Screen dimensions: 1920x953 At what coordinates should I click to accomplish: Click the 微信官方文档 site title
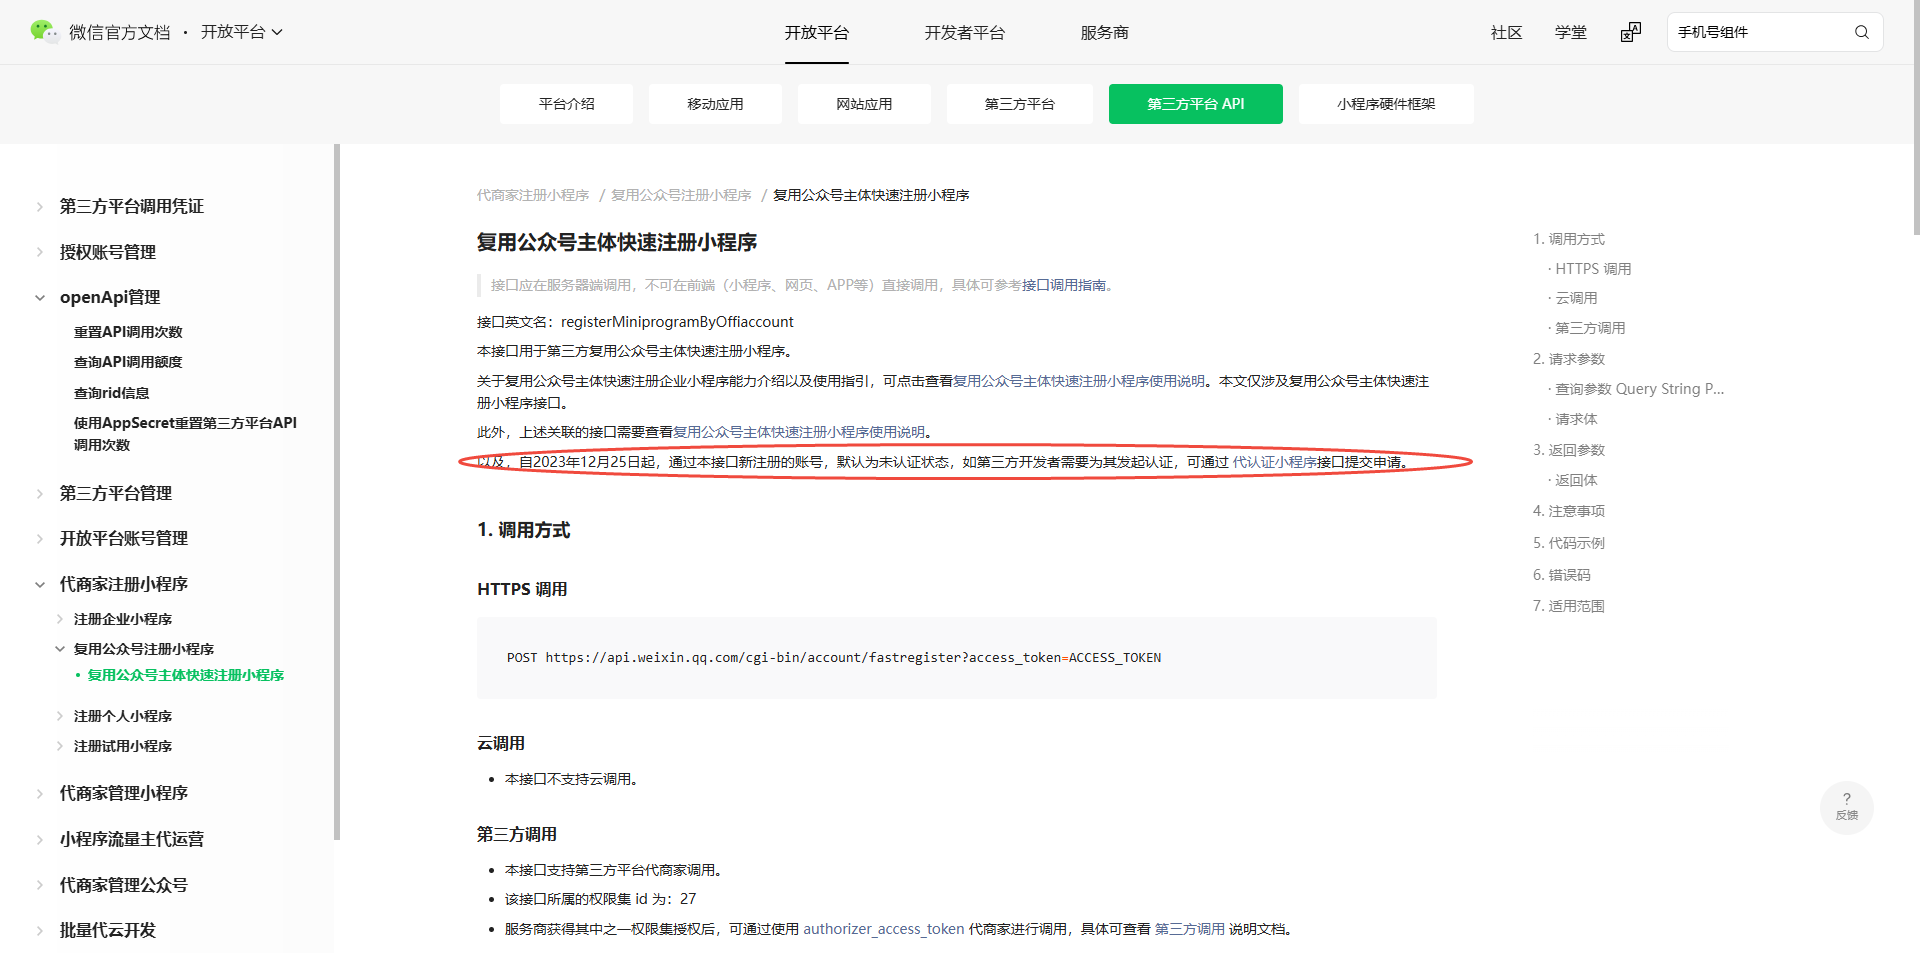[120, 32]
